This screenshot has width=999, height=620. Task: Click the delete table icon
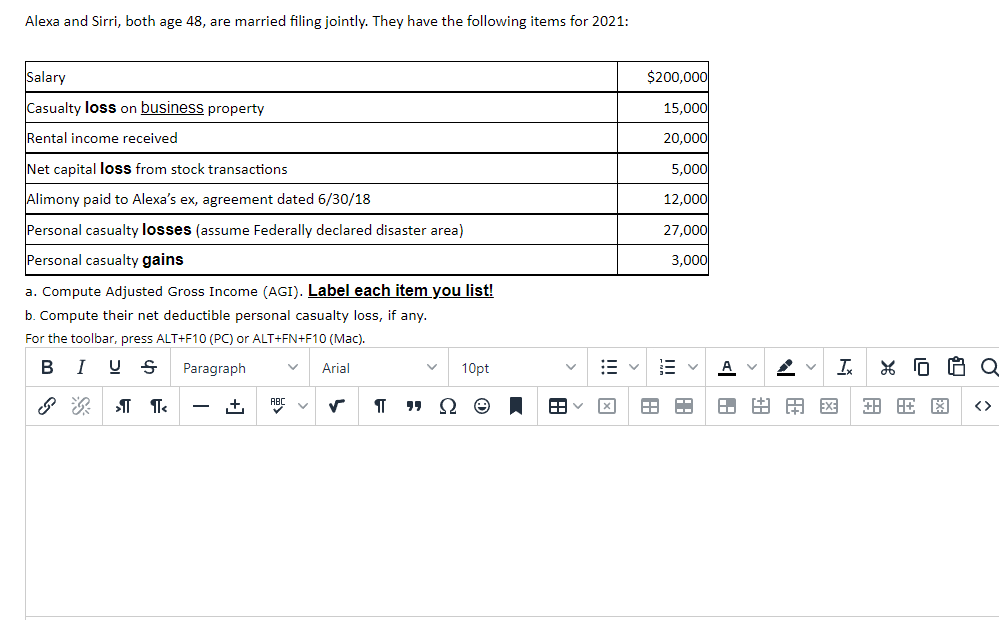[607, 406]
